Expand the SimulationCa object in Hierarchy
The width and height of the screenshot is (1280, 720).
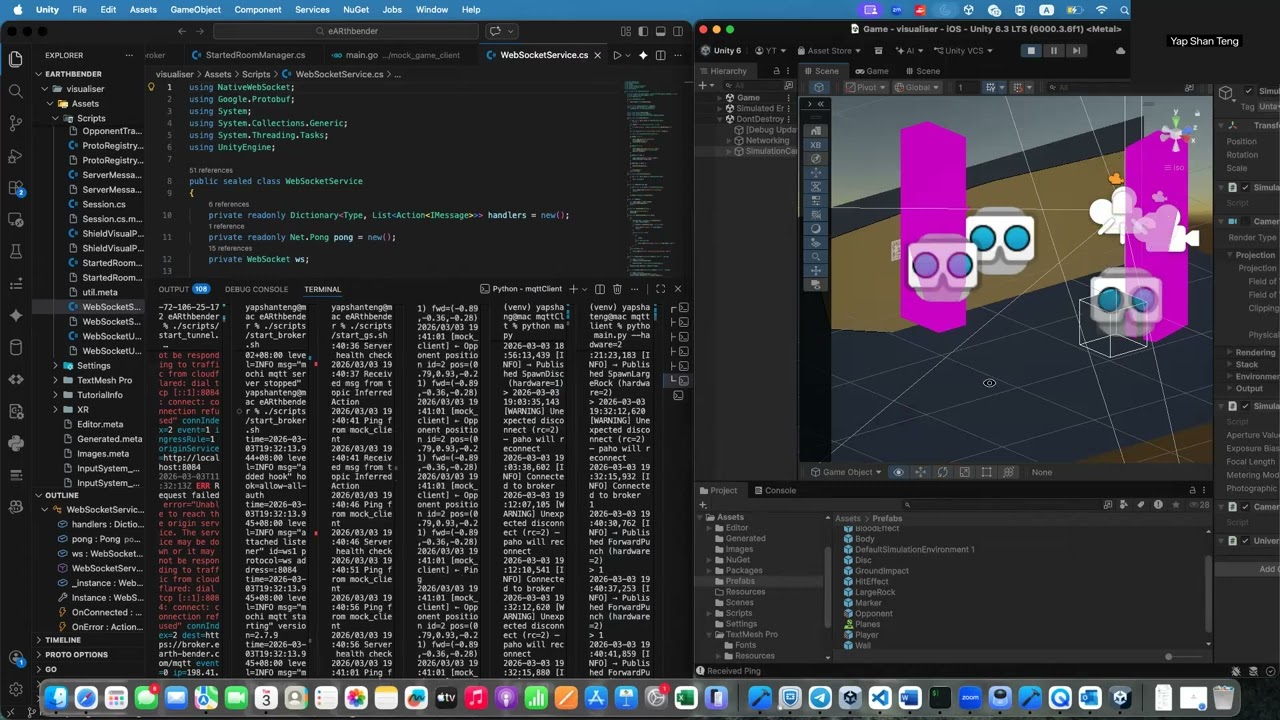(x=729, y=151)
